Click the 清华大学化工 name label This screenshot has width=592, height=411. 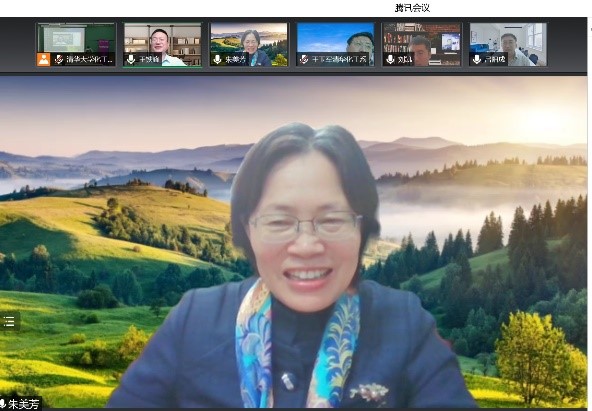[89, 59]
